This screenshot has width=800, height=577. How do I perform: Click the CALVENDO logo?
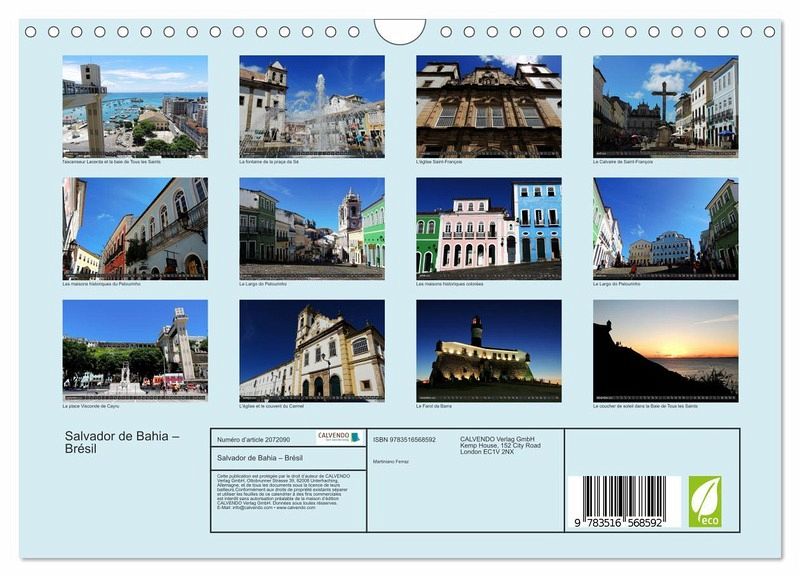tap(339, 437)
